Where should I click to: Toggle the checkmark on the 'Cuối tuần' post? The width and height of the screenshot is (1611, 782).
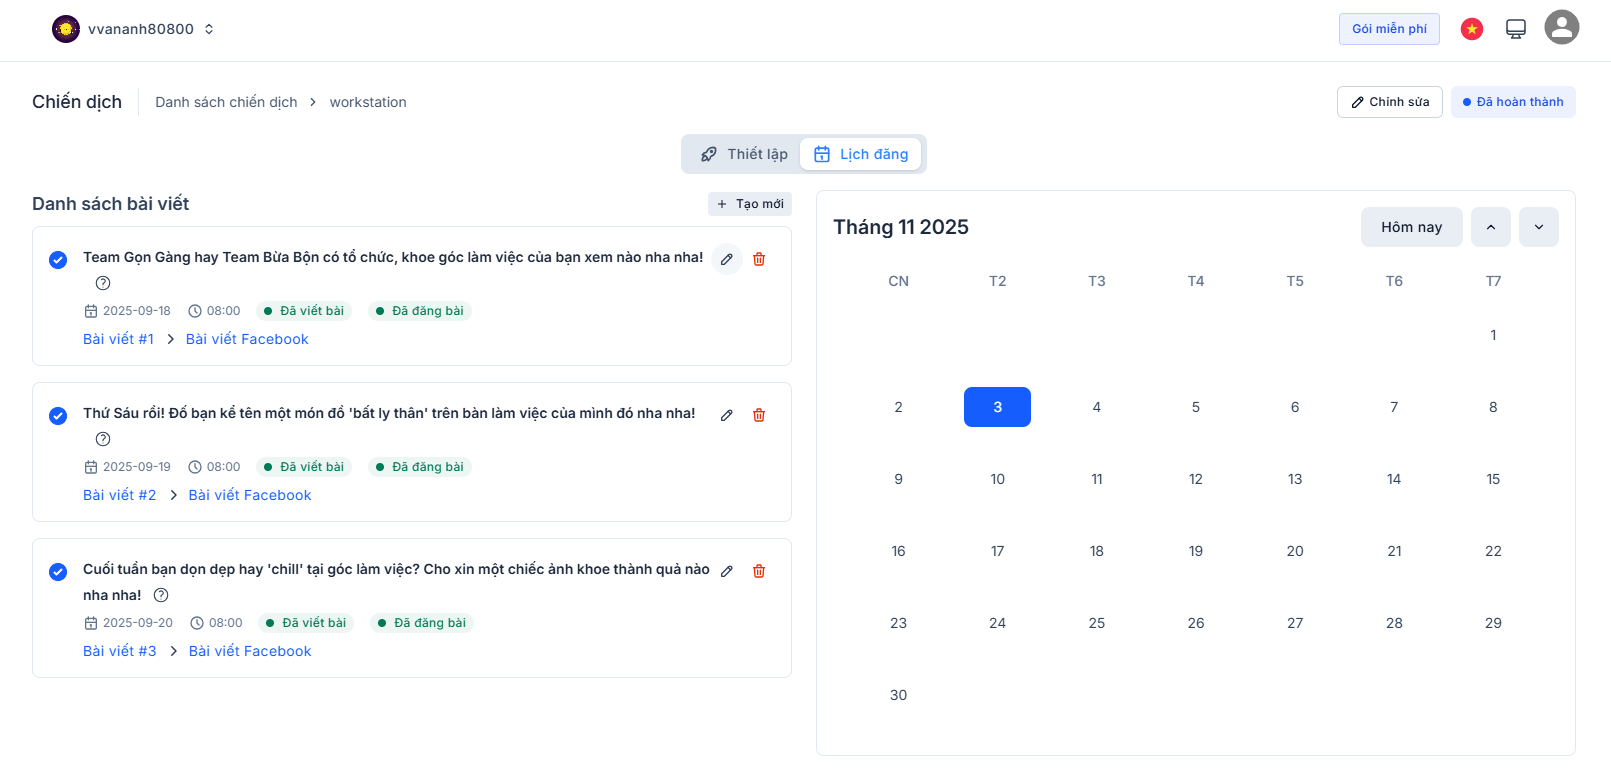click(58, 572)
